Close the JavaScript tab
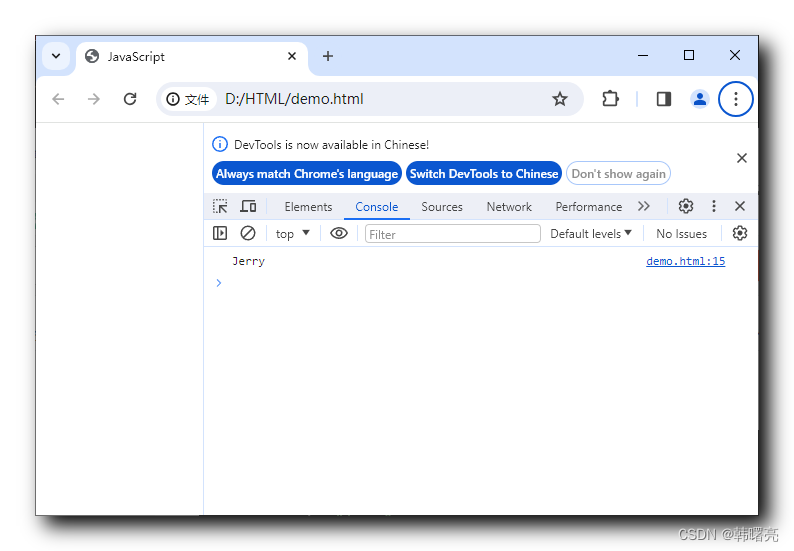The image size is (794, 551). click(x=292, y=56)
